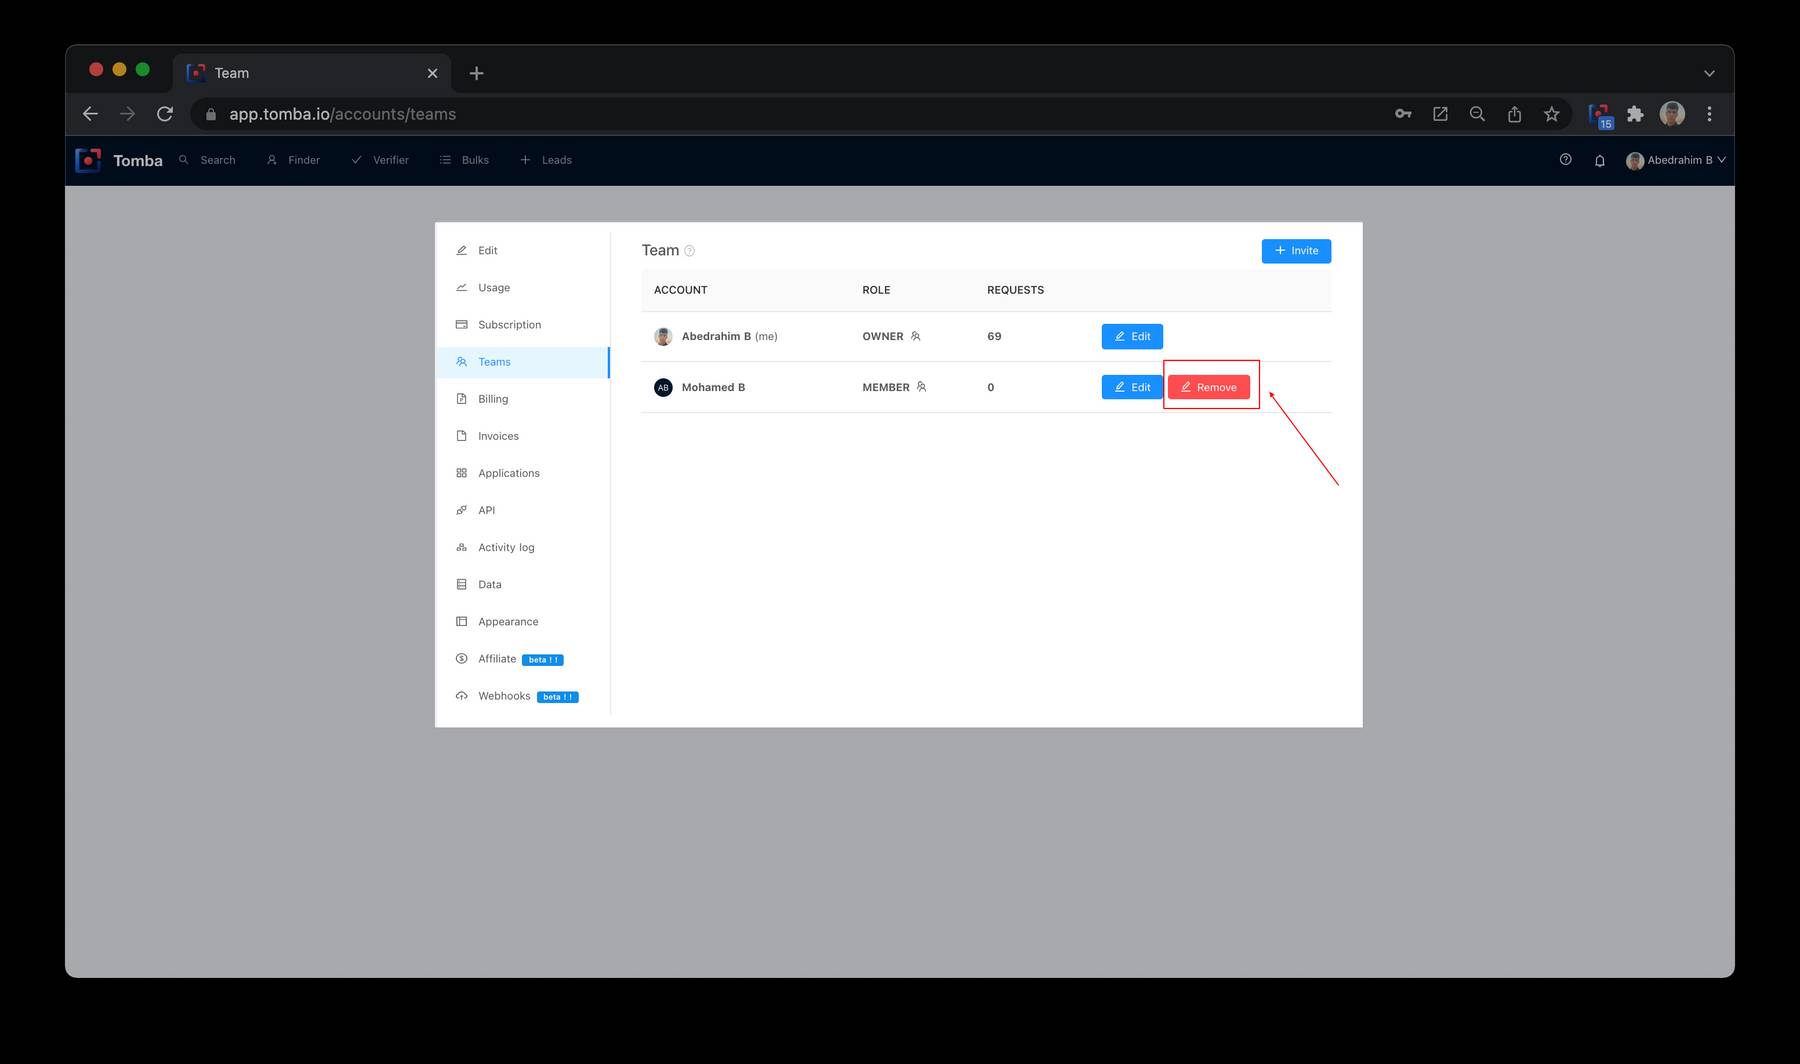The image size is (1800, 1064).
Task: Click Edit for Mohamed B row
Action: coord(1132,388)
